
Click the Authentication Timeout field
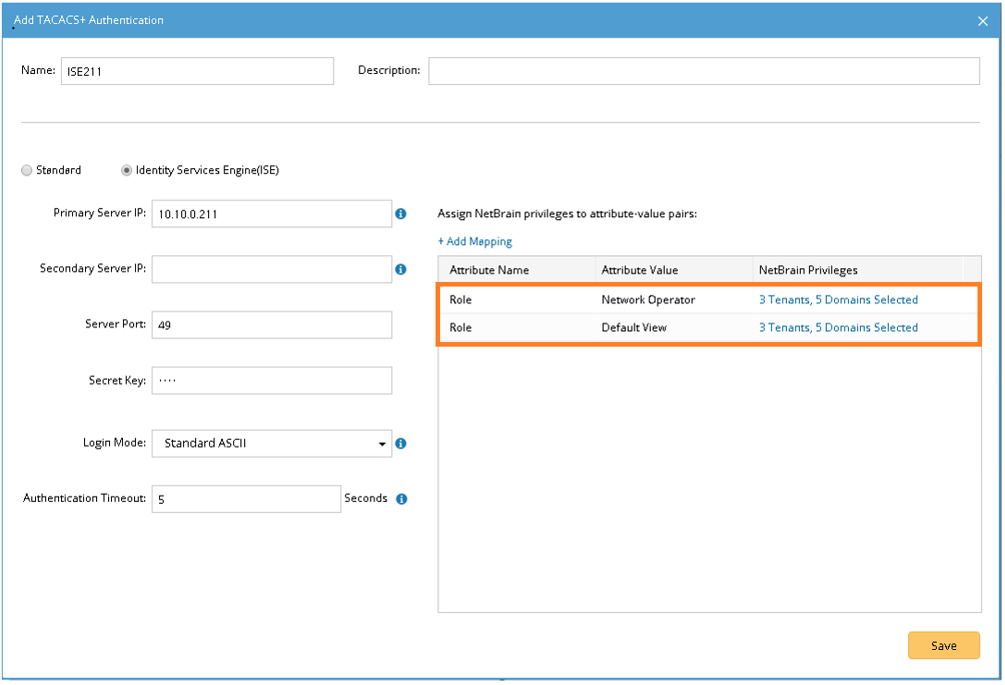coord(246,499)
